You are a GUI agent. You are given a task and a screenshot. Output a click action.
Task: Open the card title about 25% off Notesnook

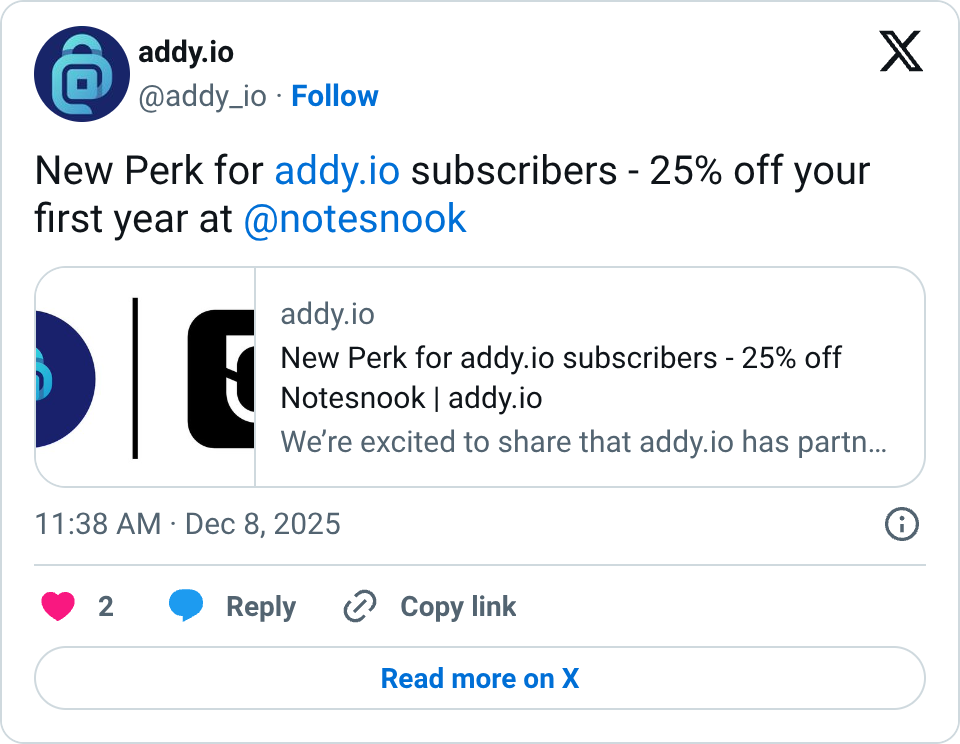pyautogui.click(x=561, y=378)
